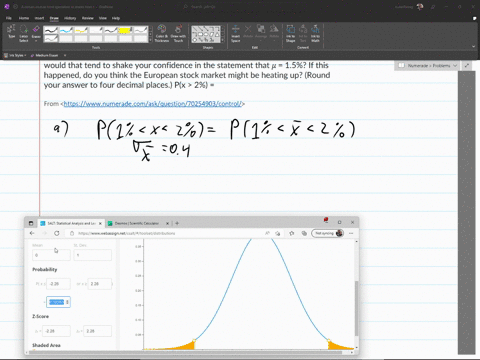Click Ink to Shape
The width and height of the screenshot is (480, 360).
click(x=290, y=33)
